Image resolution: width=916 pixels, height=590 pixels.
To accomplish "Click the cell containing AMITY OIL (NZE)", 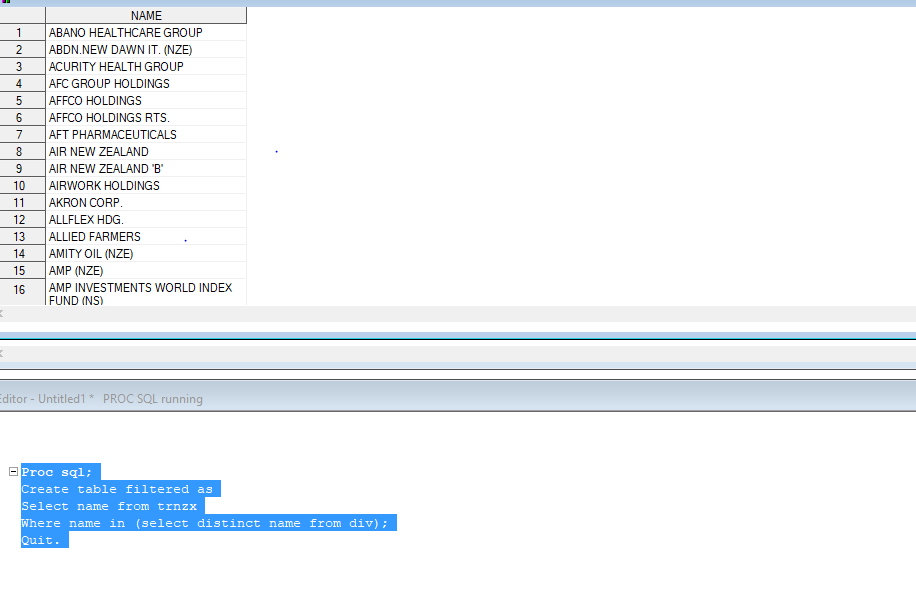I will point(90,253).
